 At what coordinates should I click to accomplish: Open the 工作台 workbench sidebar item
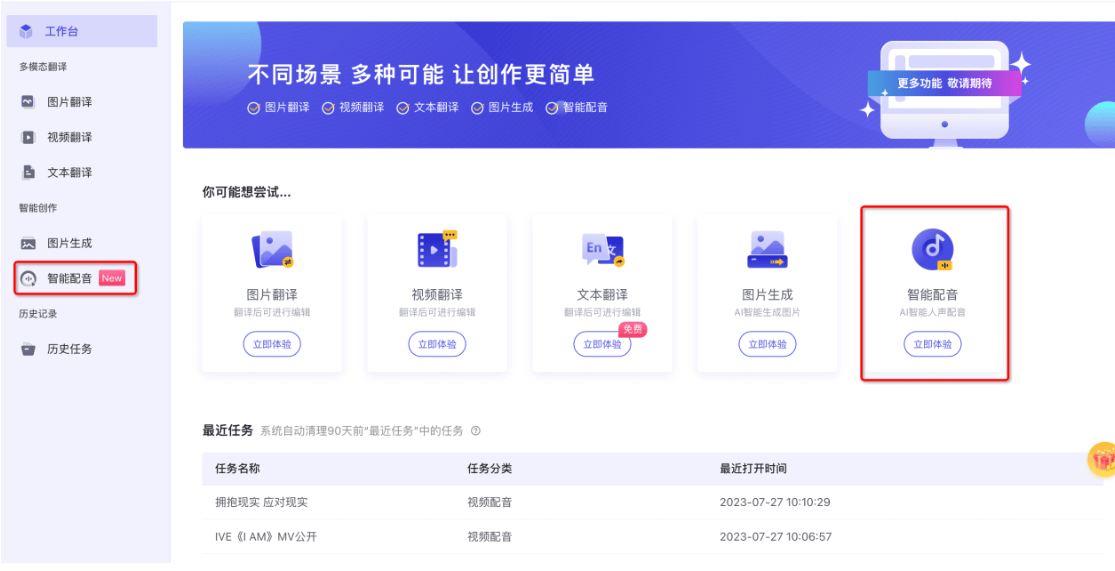click(x=82, y=31)
